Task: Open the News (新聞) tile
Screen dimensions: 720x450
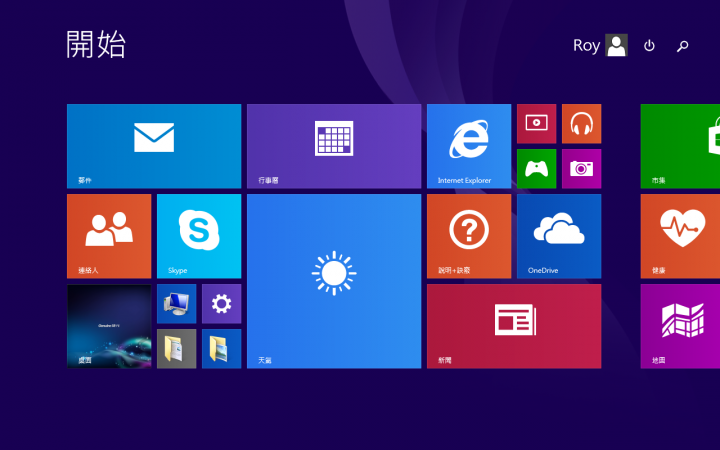Action: pos(513,325)
